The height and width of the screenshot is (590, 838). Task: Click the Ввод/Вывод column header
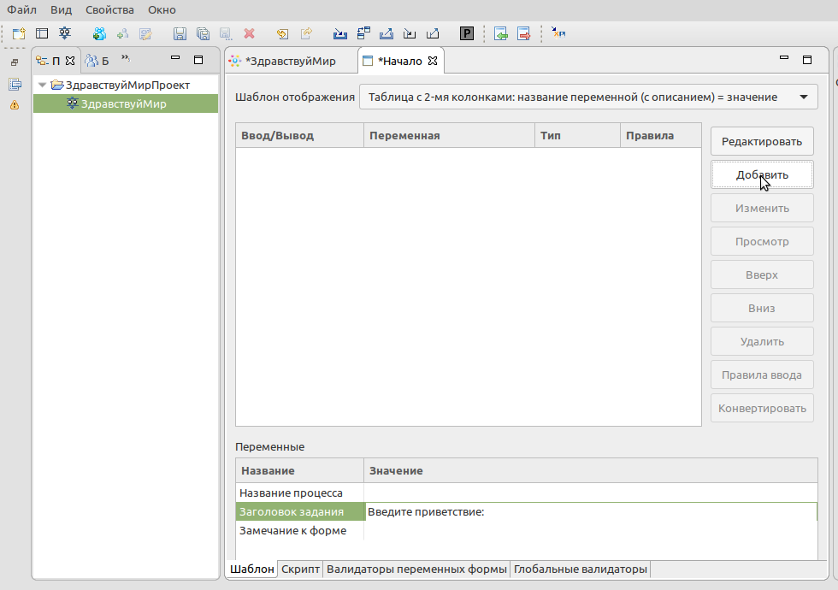coord(299,135)
